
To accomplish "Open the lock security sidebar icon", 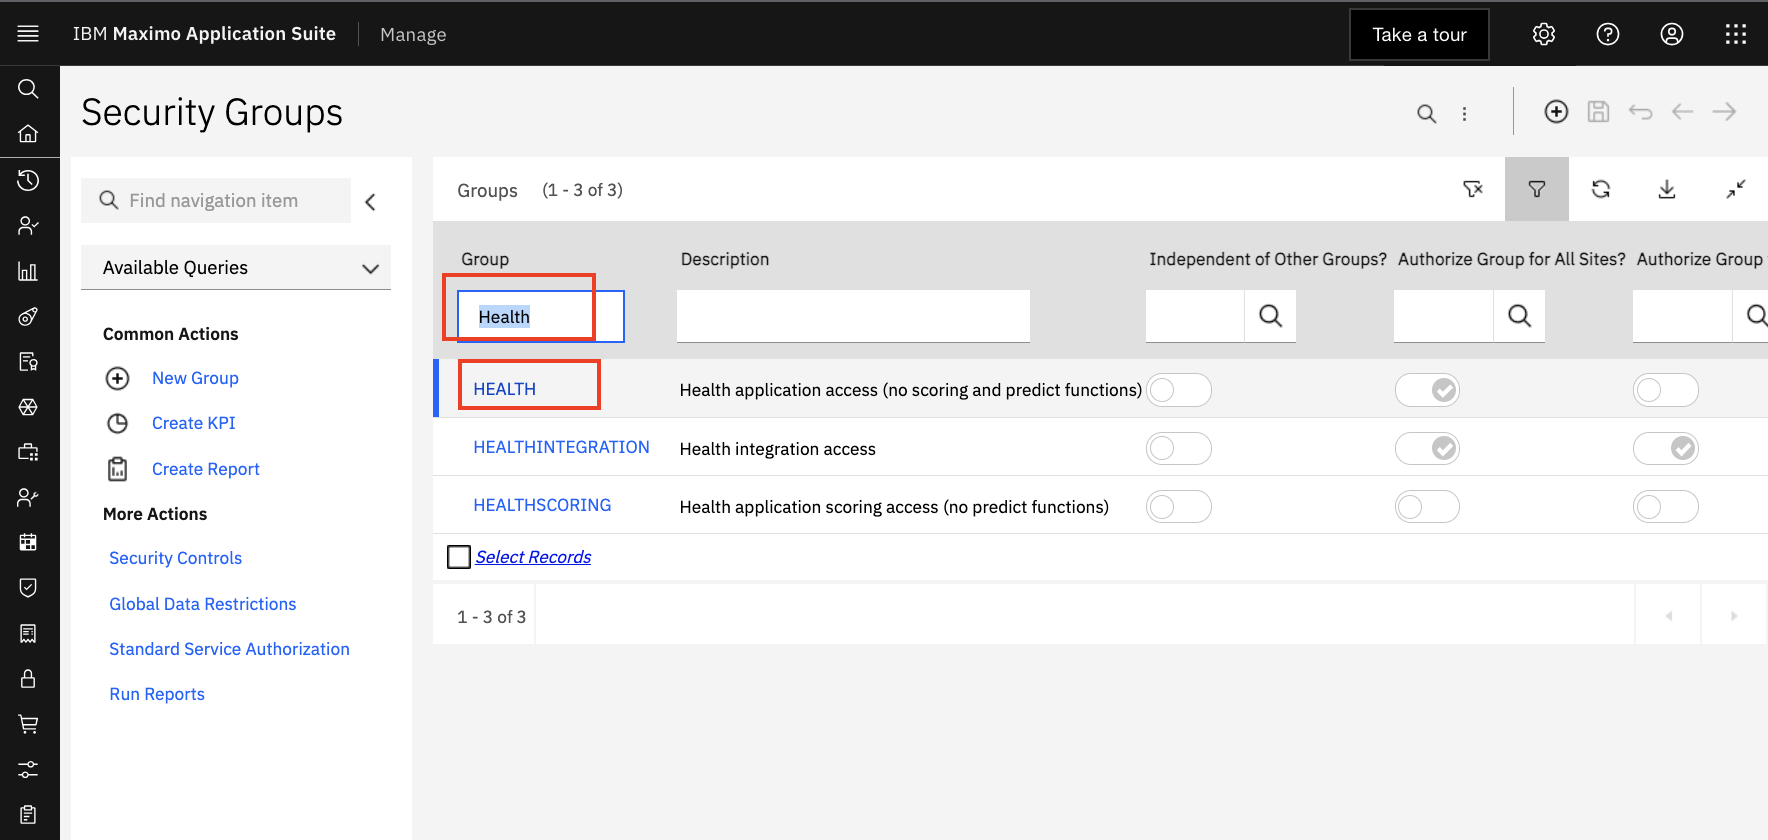I will (x=28, y=679).
